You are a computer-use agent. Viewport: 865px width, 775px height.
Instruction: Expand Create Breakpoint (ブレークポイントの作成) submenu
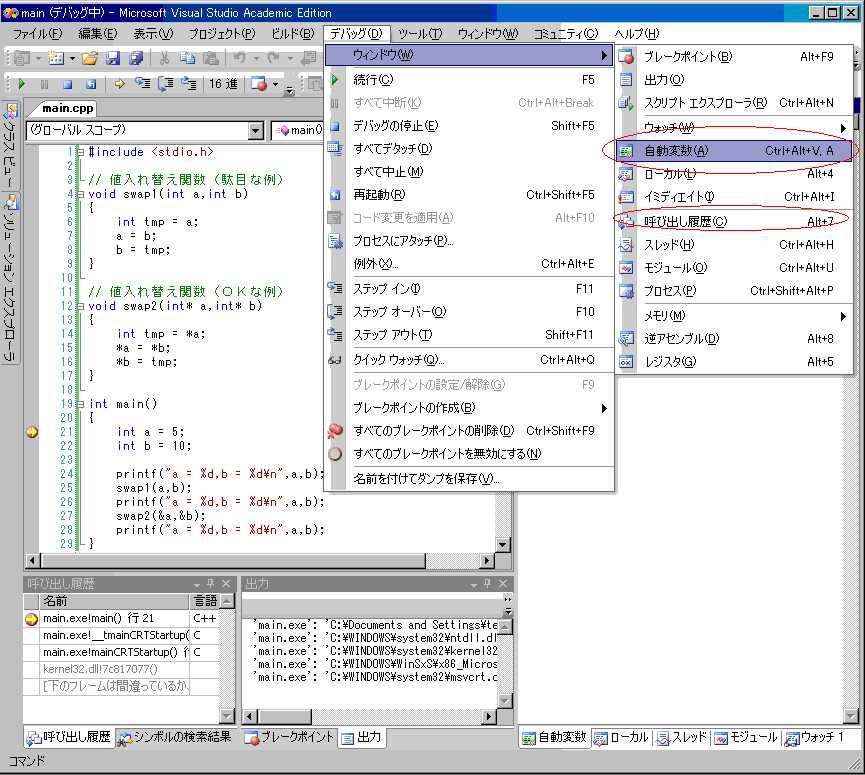[x=469, y=408]
